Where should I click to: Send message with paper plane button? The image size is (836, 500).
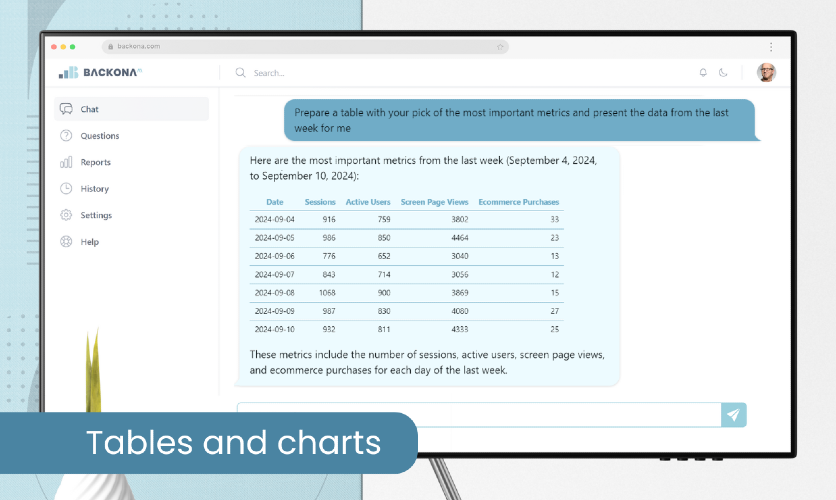tap(734, 415)
